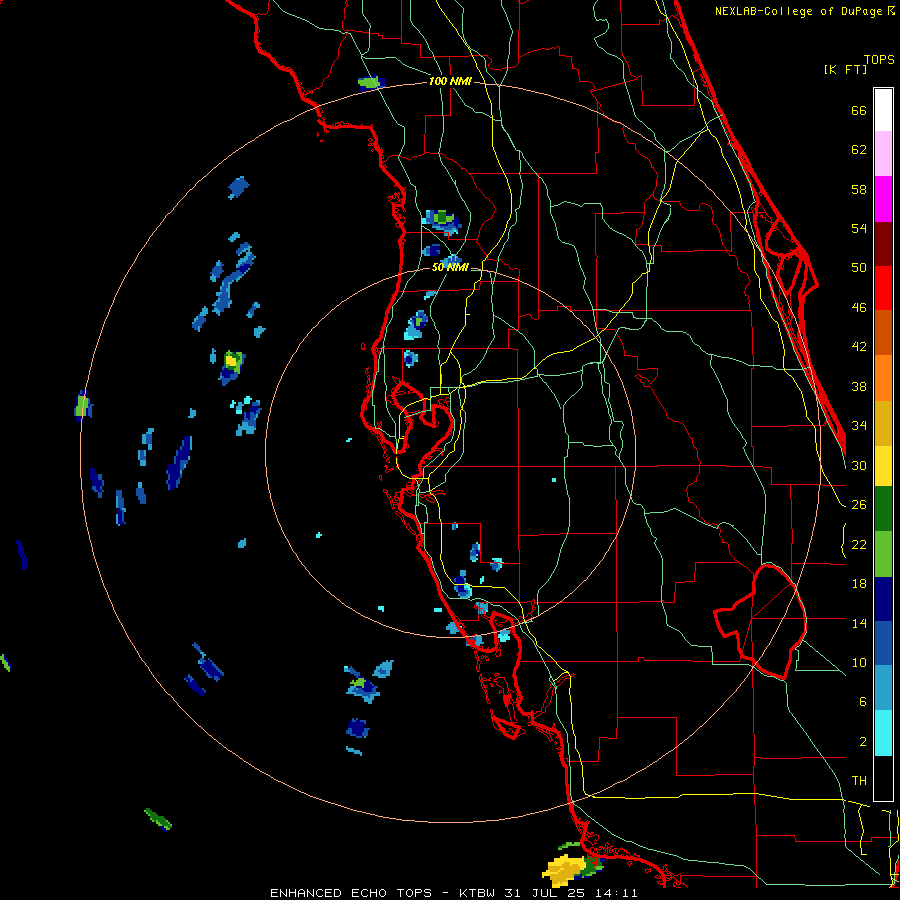900x900 pixels.
Task: Select the dark green legend color band
Action: pyautogui.click(x=883, y=509)
